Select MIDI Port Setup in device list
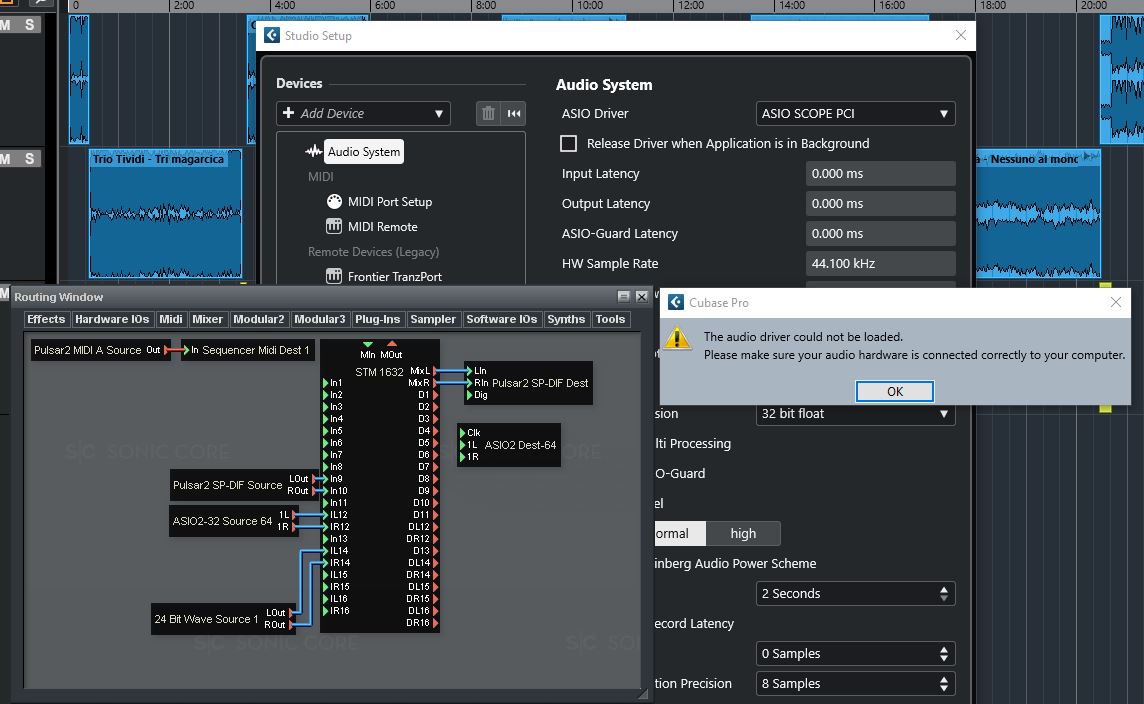 [x=390, y=201]
